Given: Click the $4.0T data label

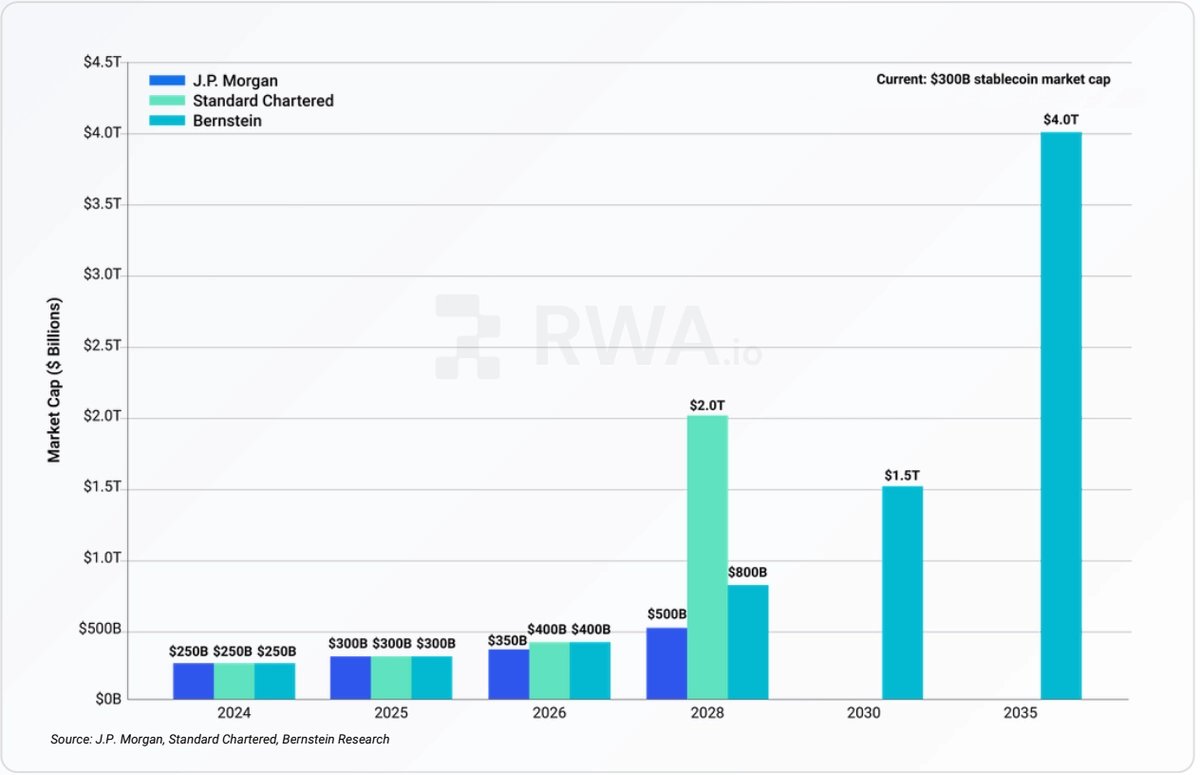Looking at the screenshot, I should click(x=1061, y=120).
